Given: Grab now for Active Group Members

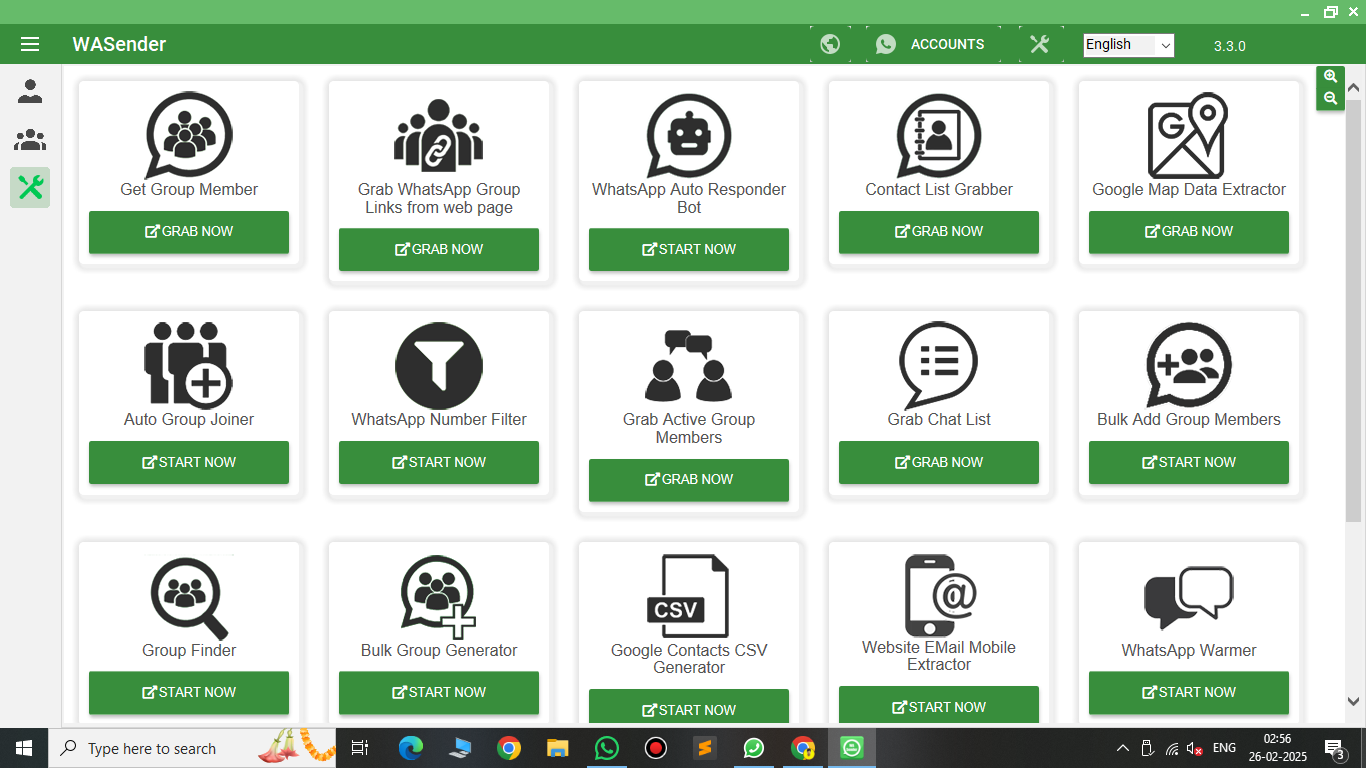Looking at the screenshot, I should pyautogui.click(x=689, y=480).
